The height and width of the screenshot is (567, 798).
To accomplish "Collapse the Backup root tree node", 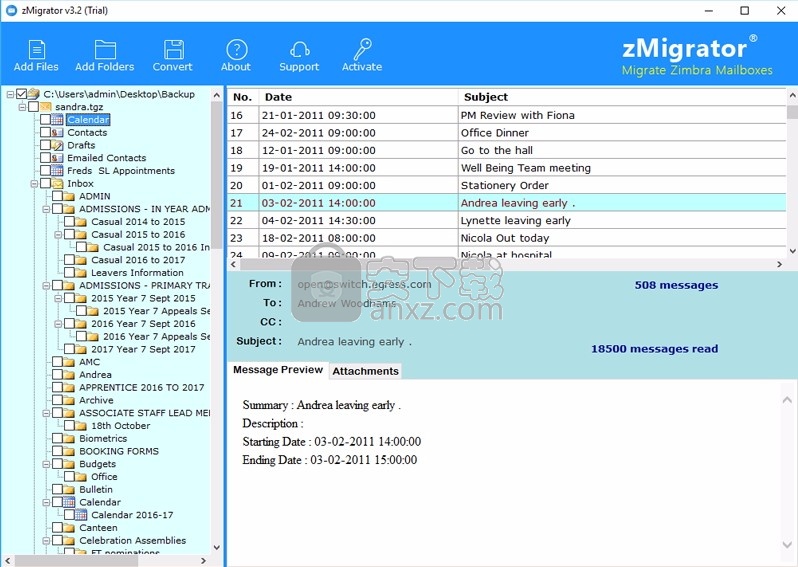I will 10,94.
